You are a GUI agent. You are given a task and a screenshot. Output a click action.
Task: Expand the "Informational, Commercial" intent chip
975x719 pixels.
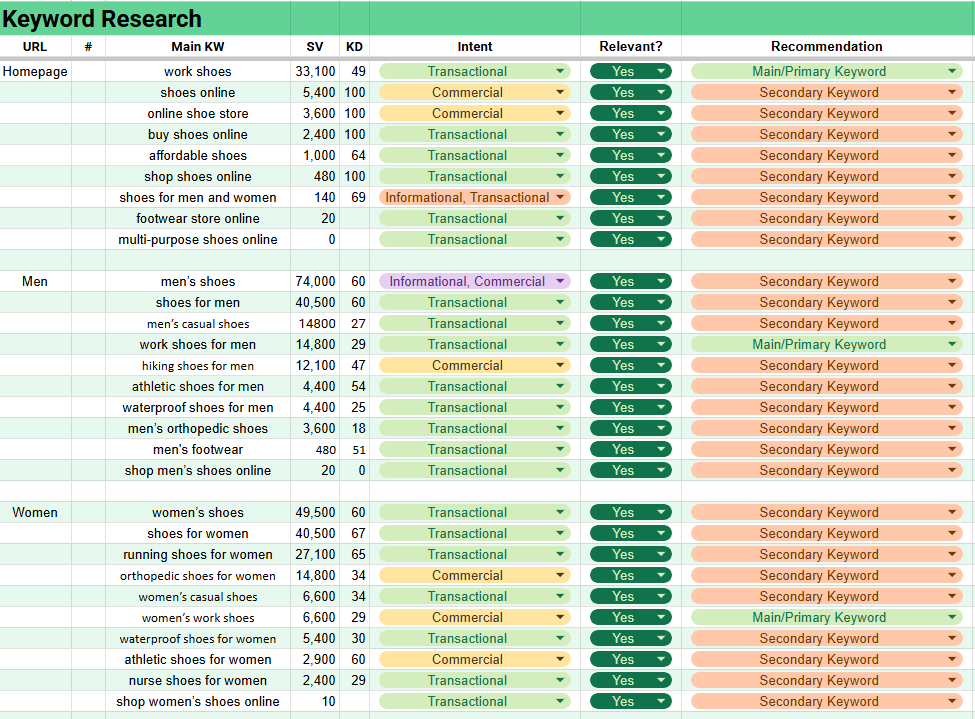pos(560,281)
